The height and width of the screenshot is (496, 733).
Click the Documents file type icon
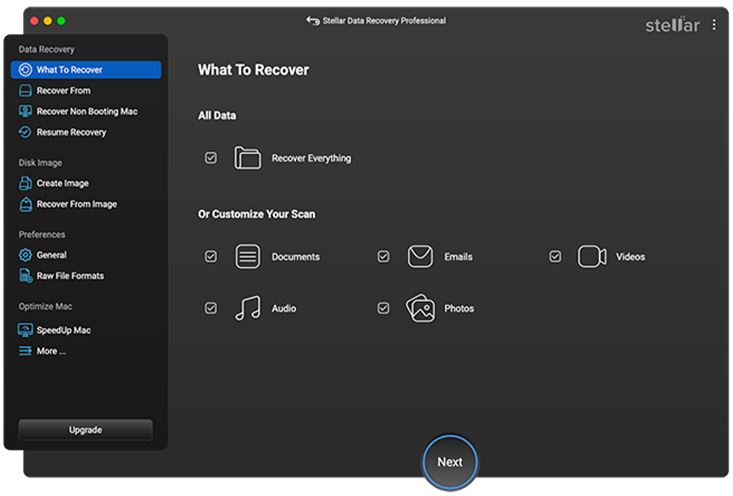click(x=247, y=257)
